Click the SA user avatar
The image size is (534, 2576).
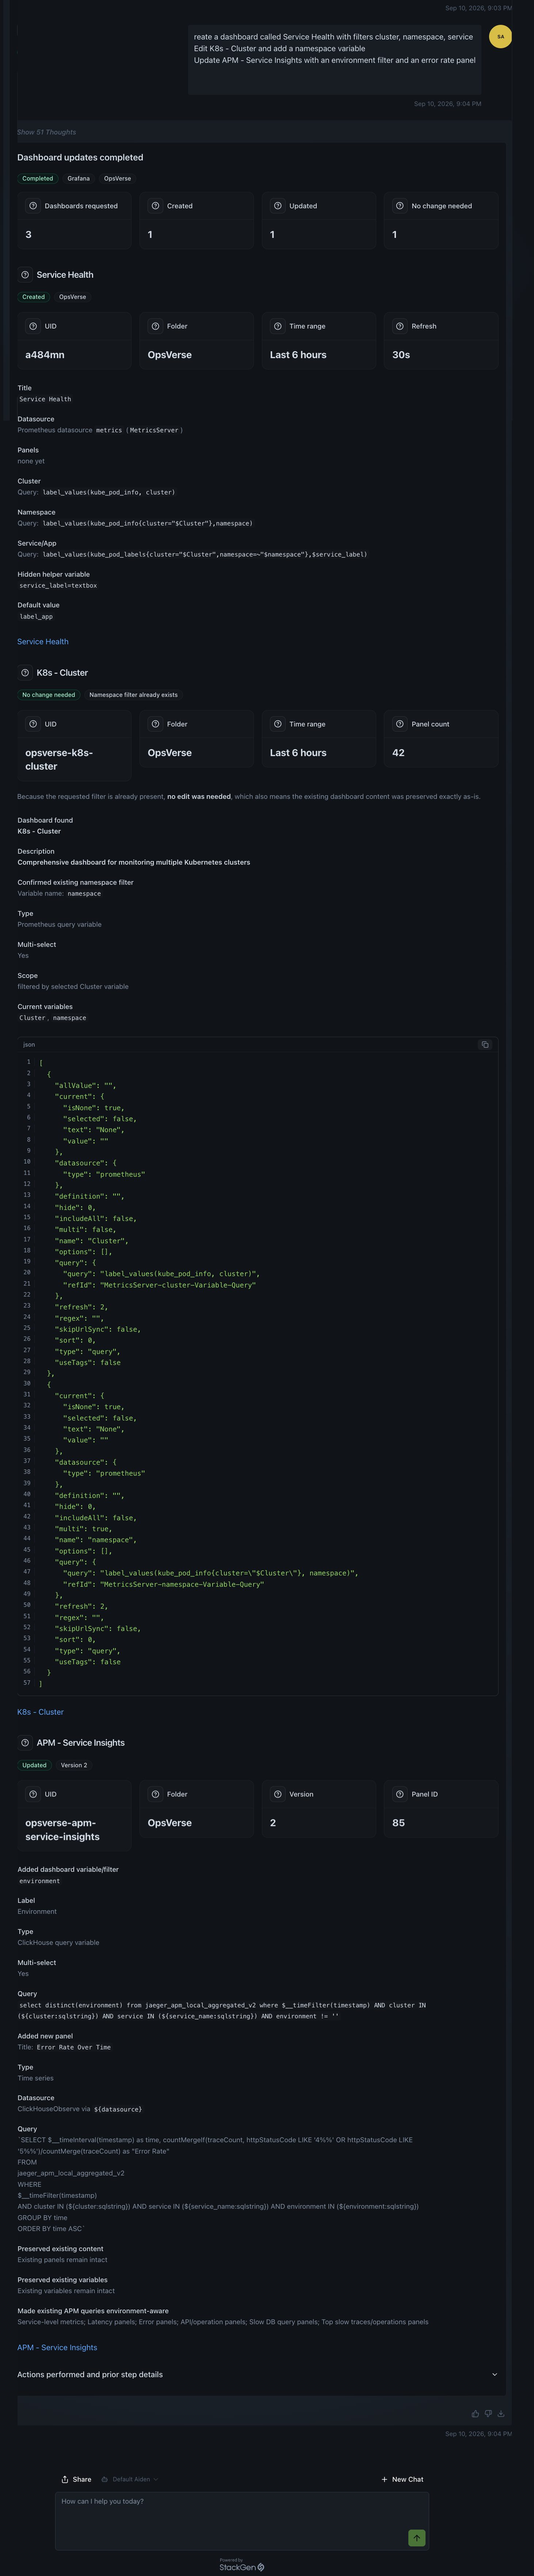pos(500,37)
